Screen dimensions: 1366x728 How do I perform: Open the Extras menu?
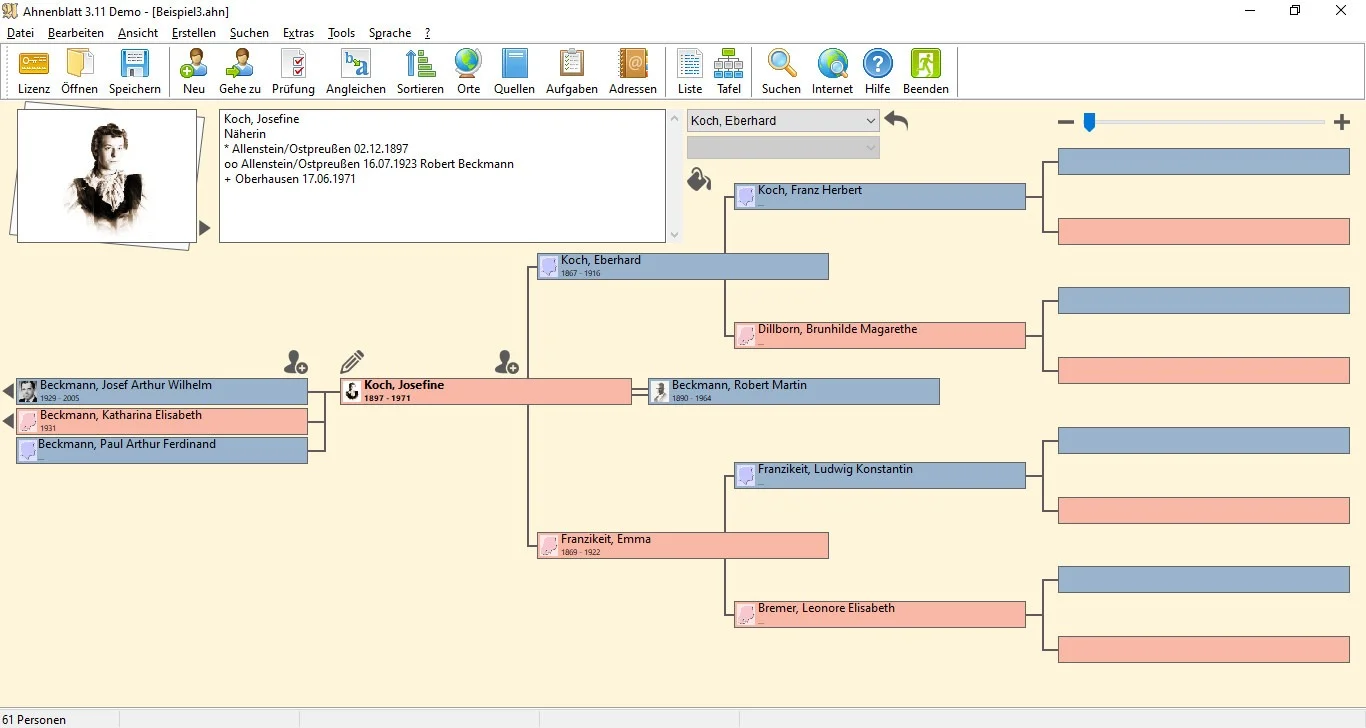click(298, 33)
